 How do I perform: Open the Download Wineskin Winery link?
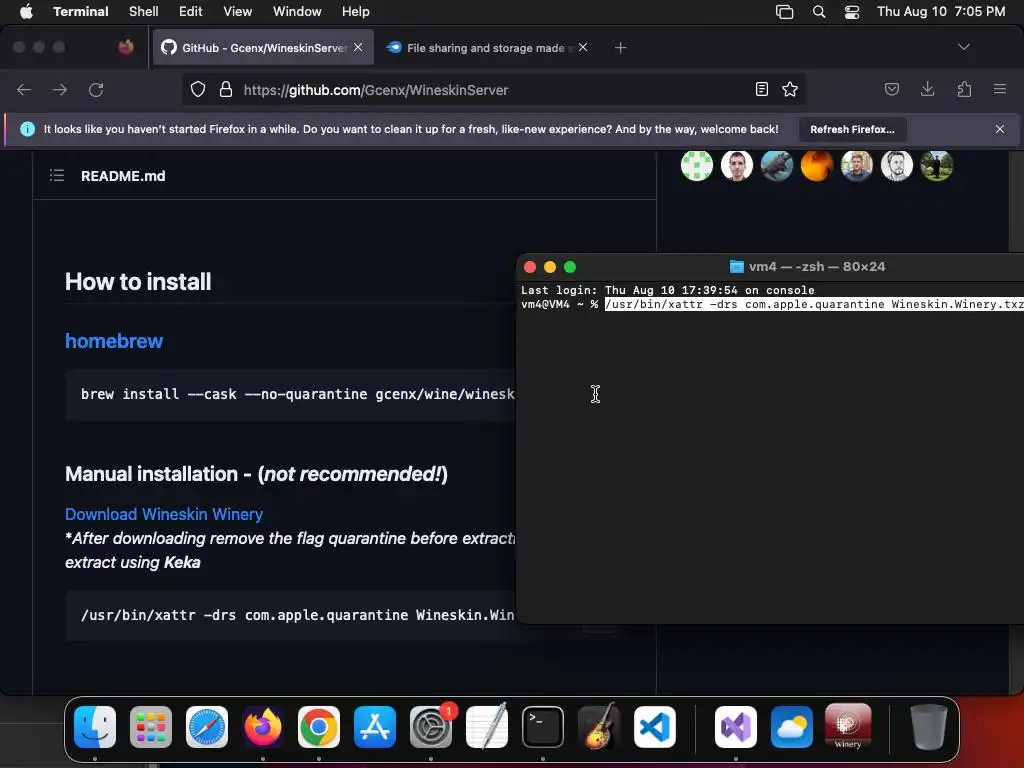click(x=164, y=514)
